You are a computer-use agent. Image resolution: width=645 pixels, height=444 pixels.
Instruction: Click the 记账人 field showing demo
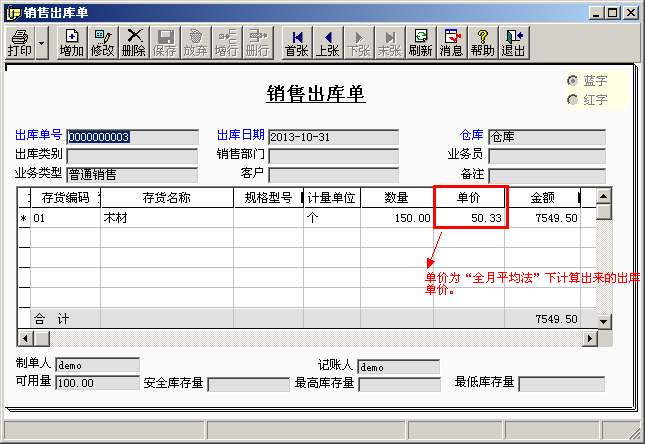click(x=399, y=367)
